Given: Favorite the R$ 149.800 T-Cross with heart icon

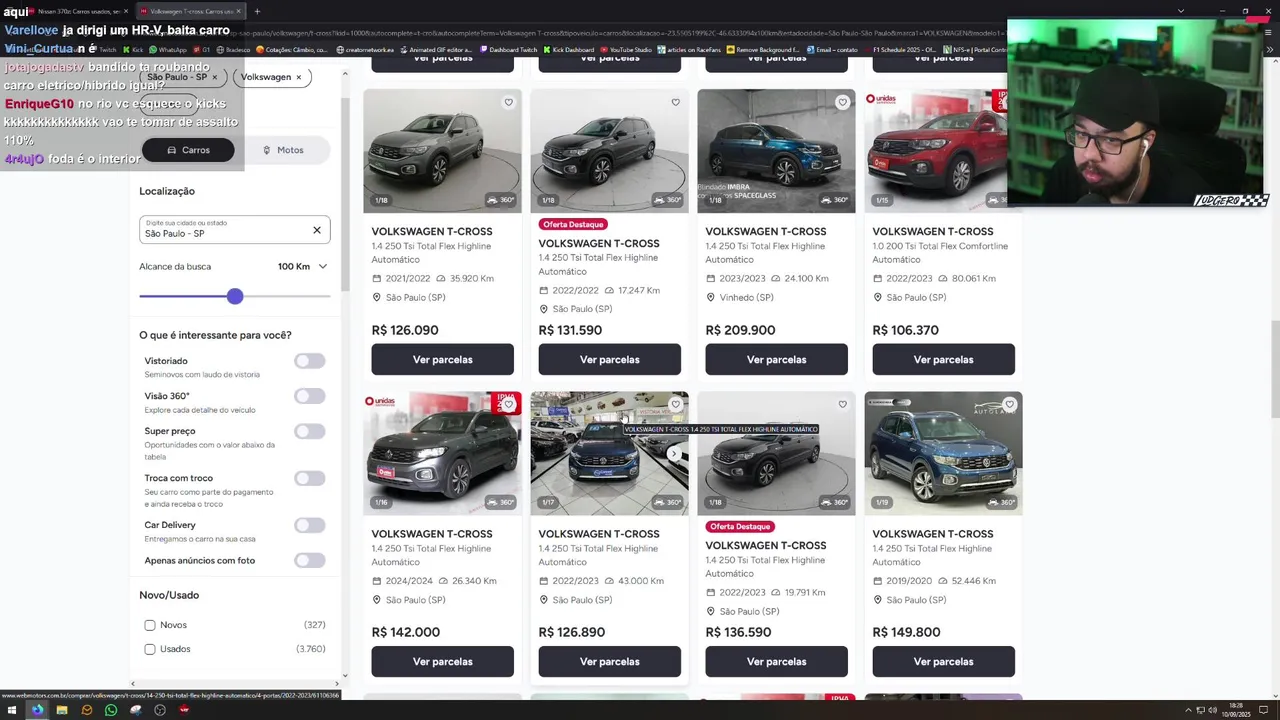Looking at the screenshot, I should pyautogui.click(x=1009, y=404).
